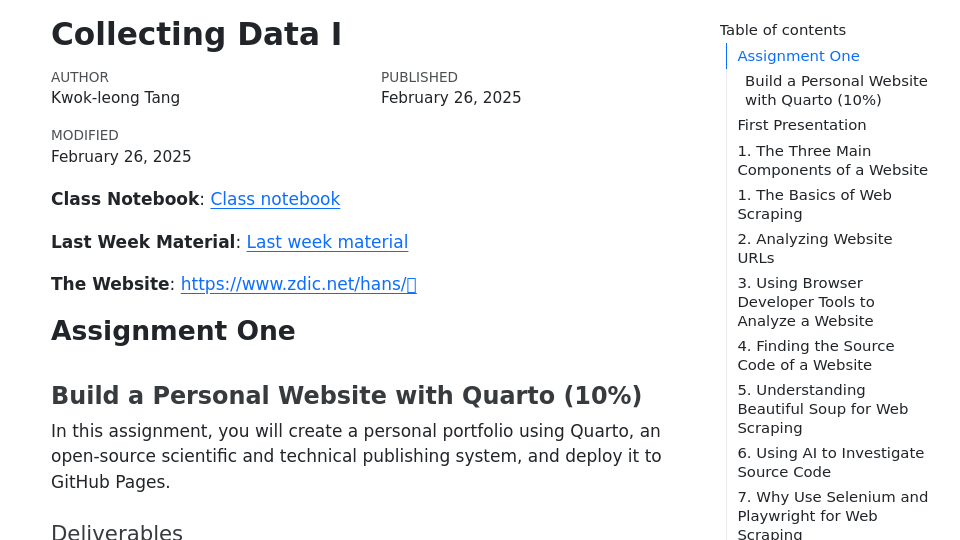The image size is (960, 540).
Task: Open Finding the Source Code section
Action: (815, 355)
